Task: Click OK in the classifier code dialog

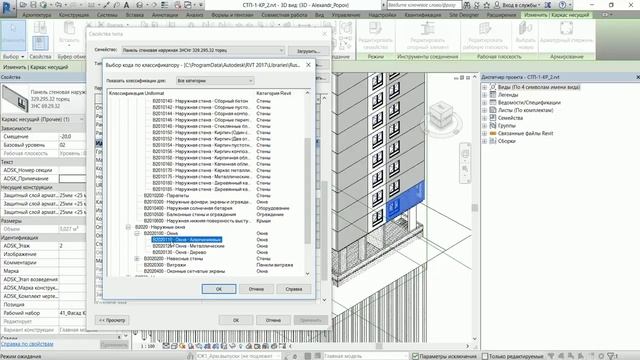Action: (x=219, y=289)
